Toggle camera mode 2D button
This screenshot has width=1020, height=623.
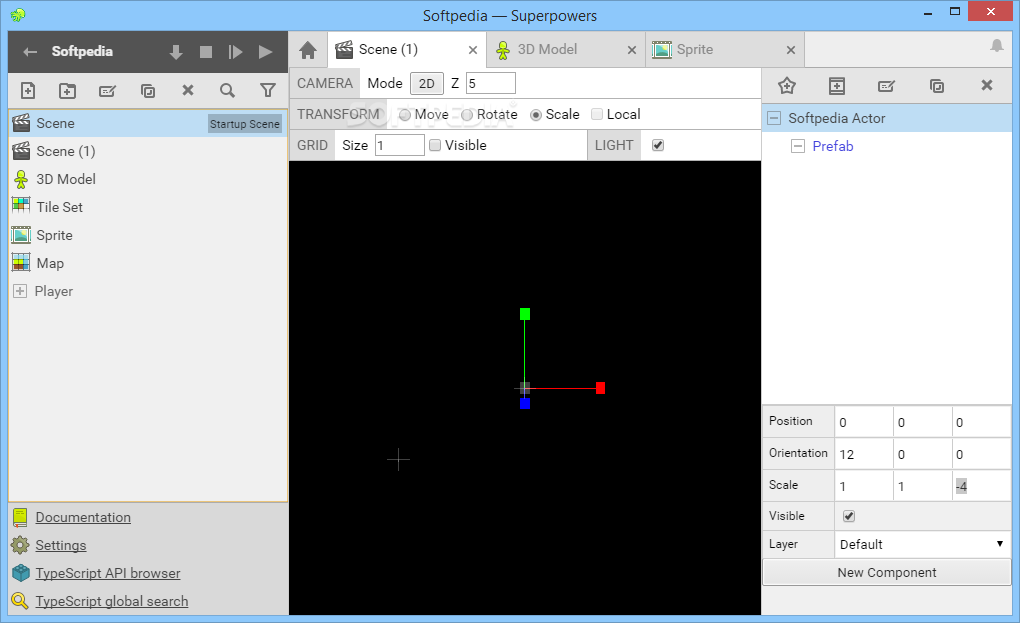[x=427, y=83]
